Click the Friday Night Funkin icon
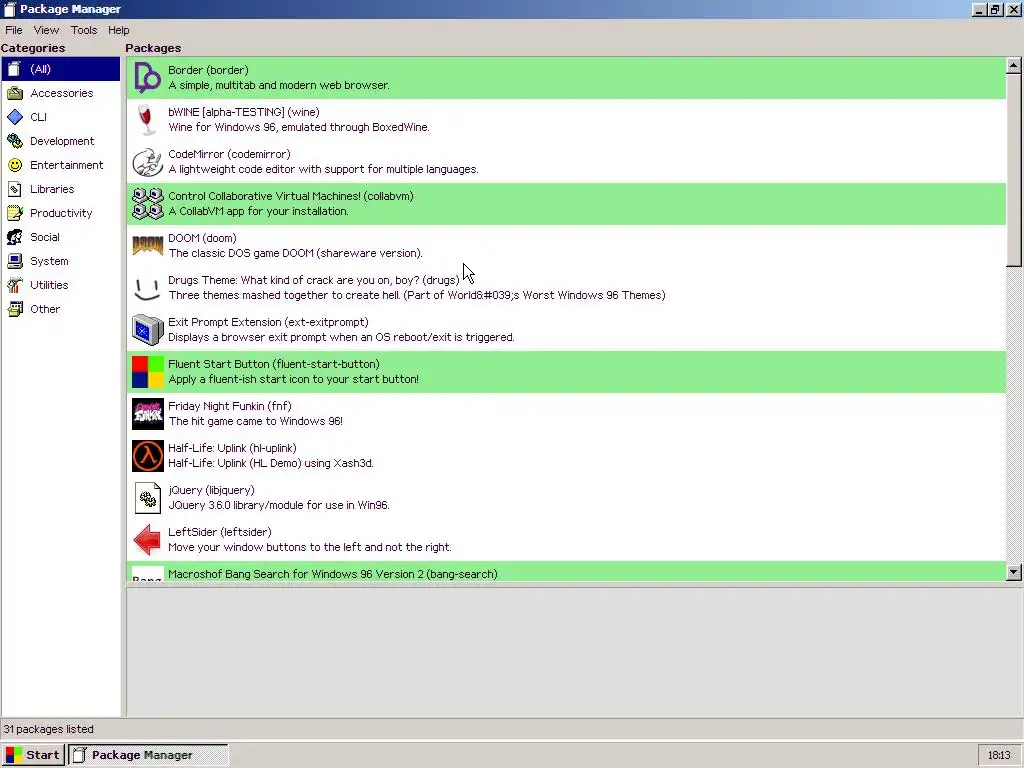 click(x=148, y=414)
